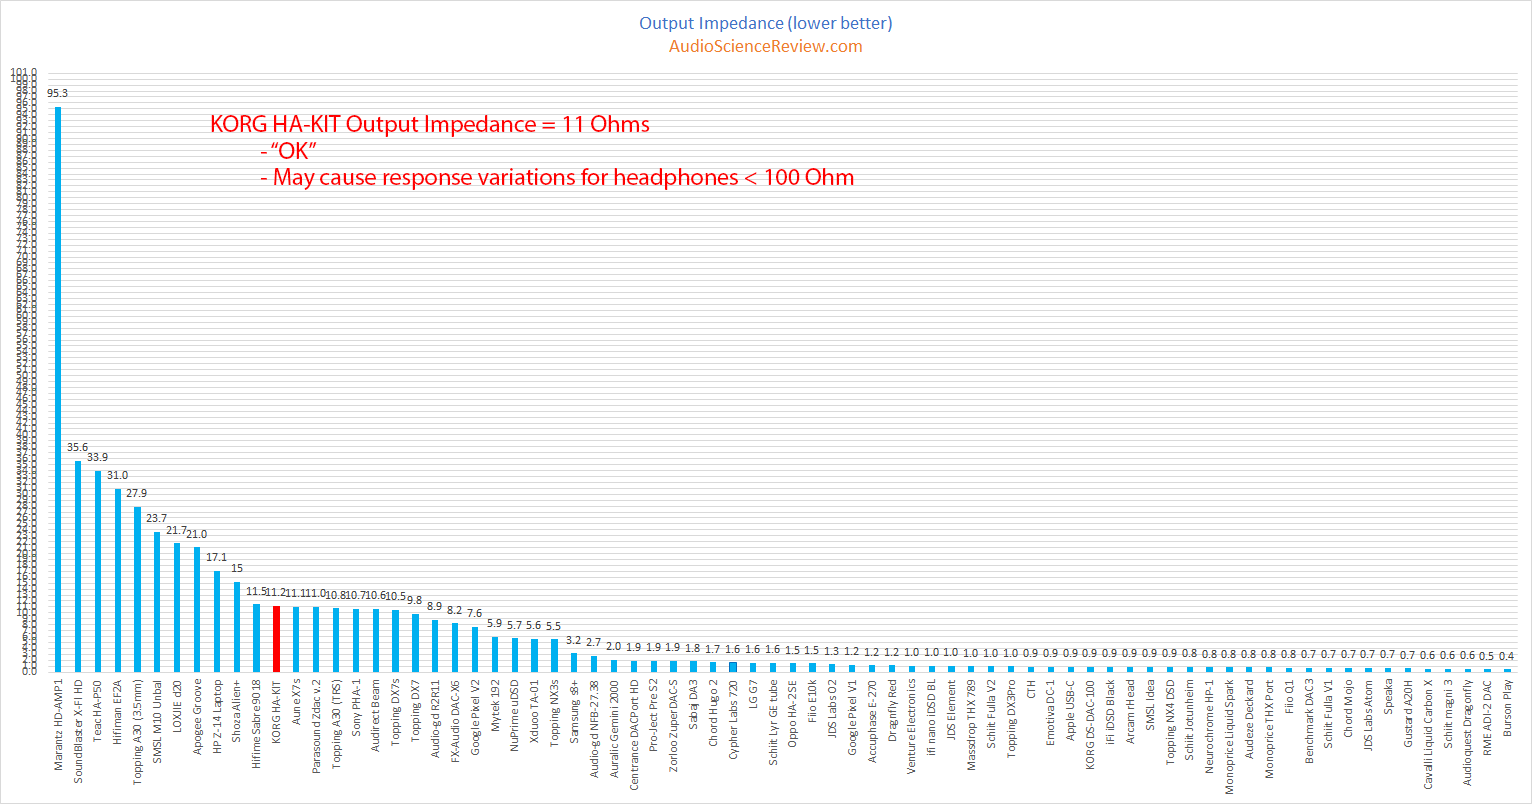Screen dimensions: 1532x804
Task: Click the "Mytek 192" axis label
Action: coord(496,706)
